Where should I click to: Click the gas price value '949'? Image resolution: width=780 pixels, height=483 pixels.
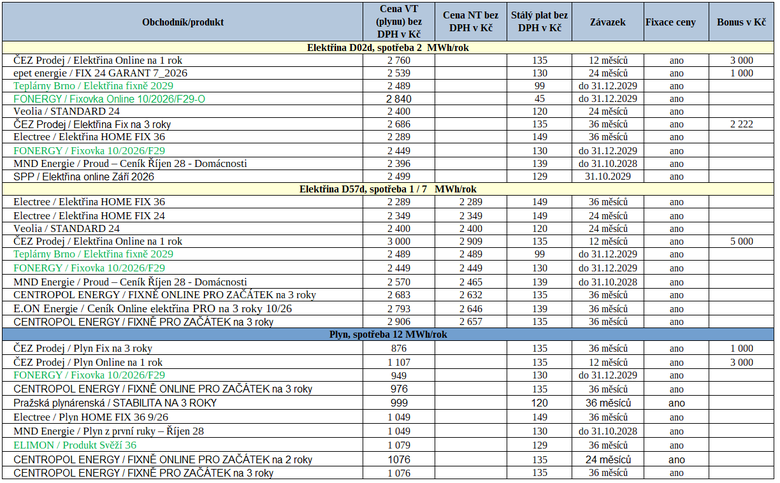(399, 376)
